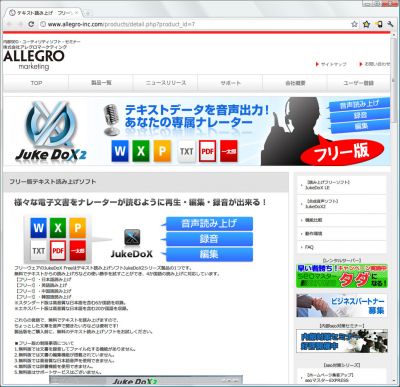
Task: Open the wrench settings menu
Action: coord(390,24)
